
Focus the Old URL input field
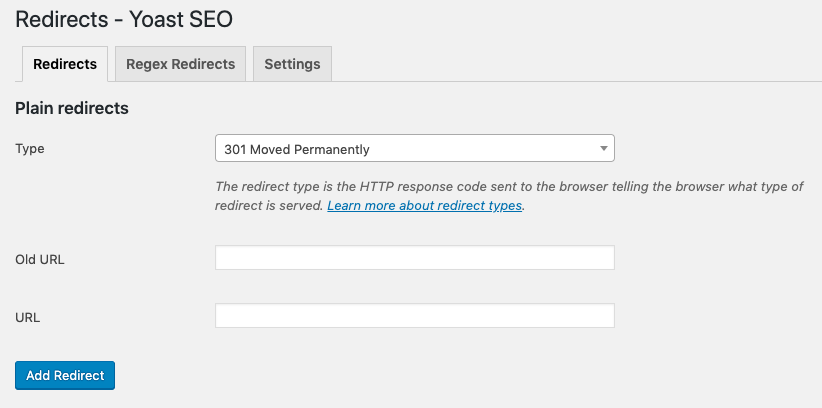[414, 258]
